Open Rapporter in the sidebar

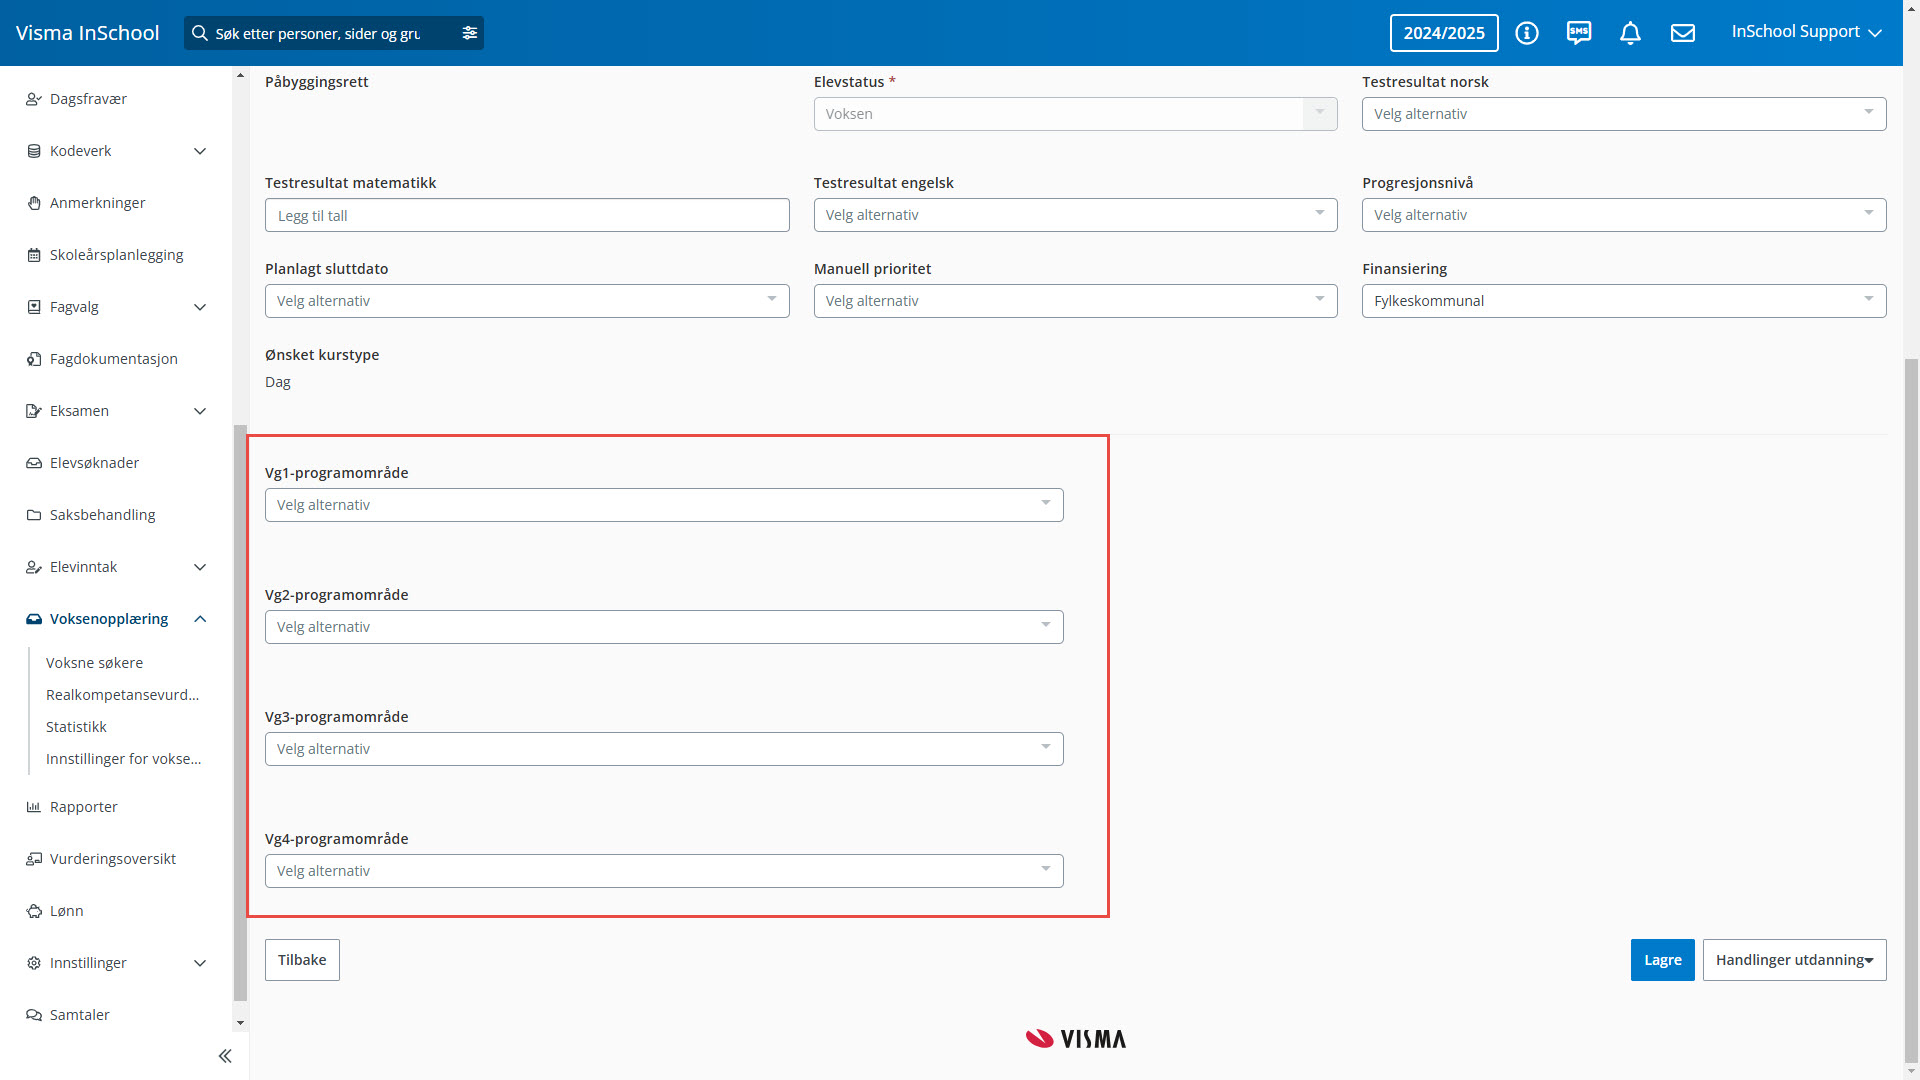[x=84, y=807]
